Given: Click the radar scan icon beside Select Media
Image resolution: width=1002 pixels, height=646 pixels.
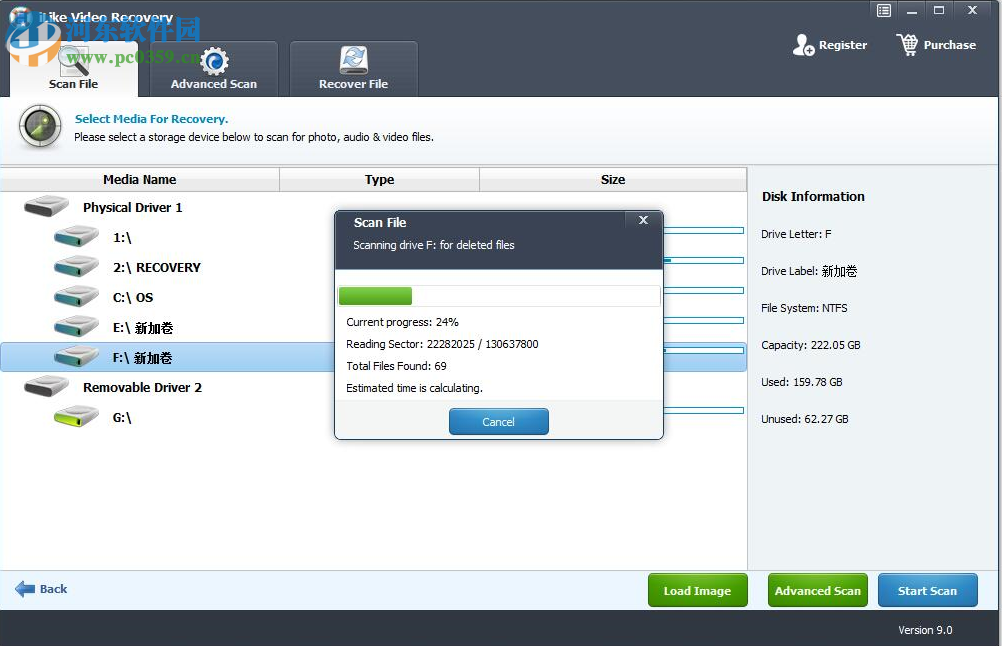Looking at the screenshot, I should coord(40,127).
